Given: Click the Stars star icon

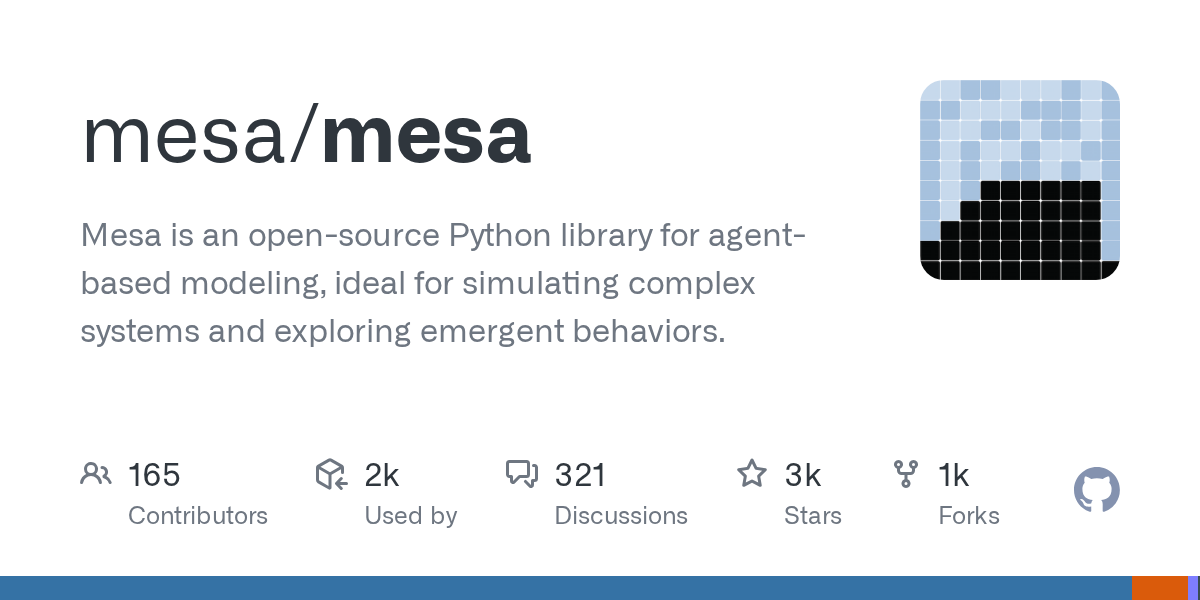Looking at the screenshot, I should tap(751, 474).
